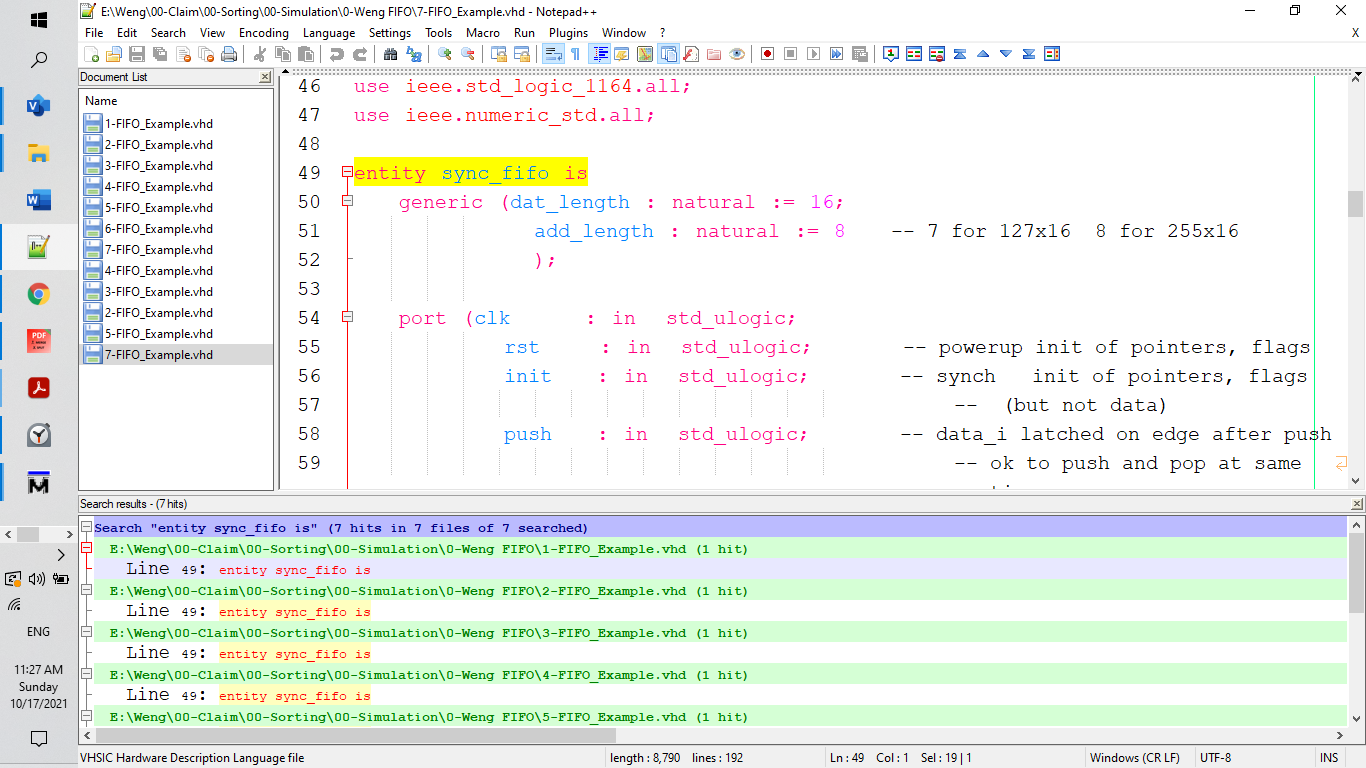Screen dimensions: 1366x768
Task: Zoom in with the magnifier plus icon
Action: [x=445, y=54]
